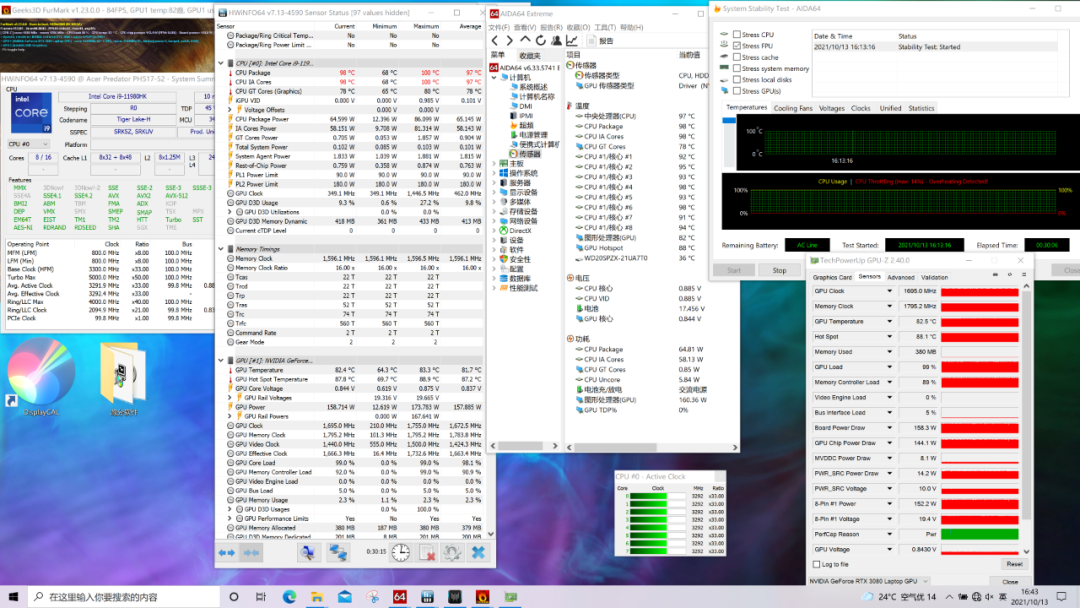
Task: Click HWiNFO collapse columns arrows icon
Action: [251, 552]
